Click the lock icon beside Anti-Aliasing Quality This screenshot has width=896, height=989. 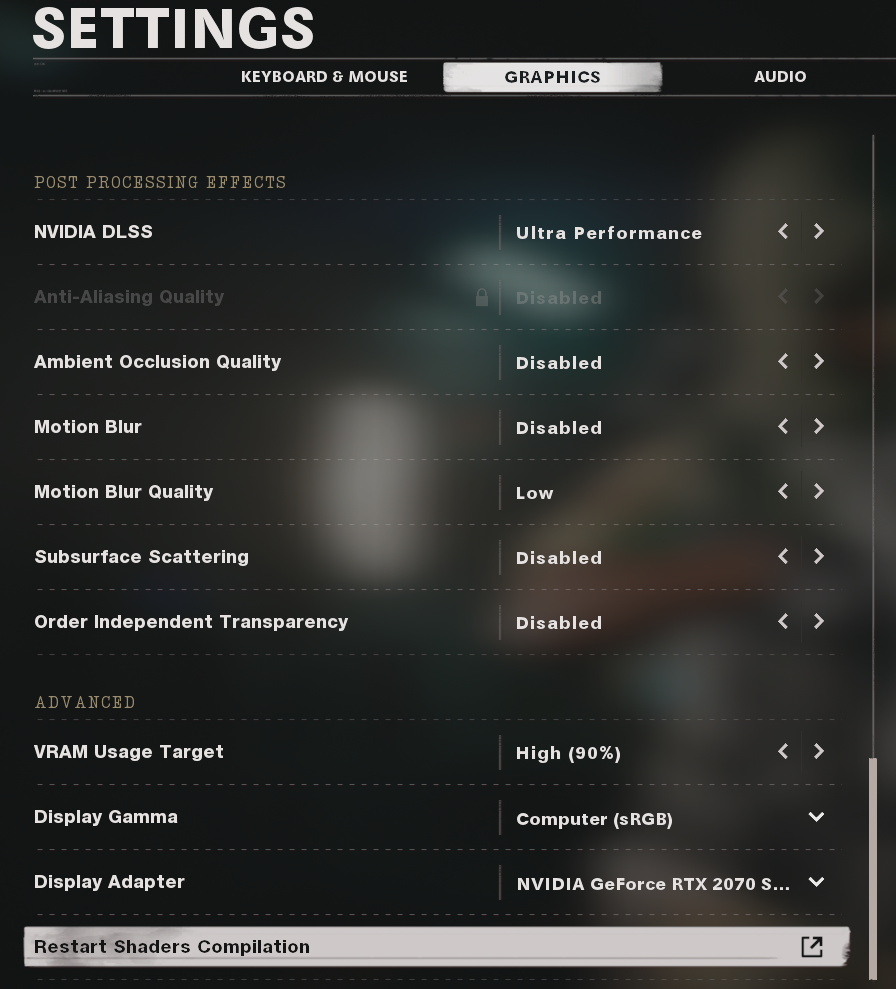pyautogui.click(x=482, y=297)
